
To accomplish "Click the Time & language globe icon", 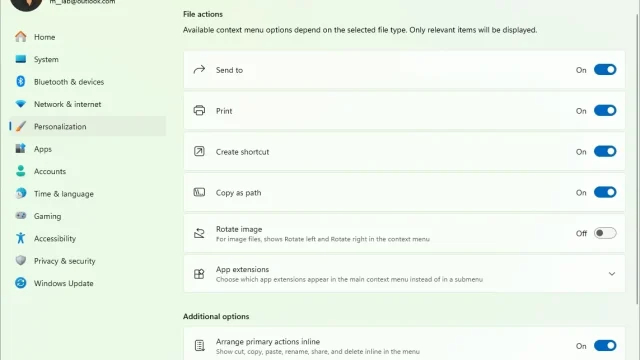I will coord(20,193).
